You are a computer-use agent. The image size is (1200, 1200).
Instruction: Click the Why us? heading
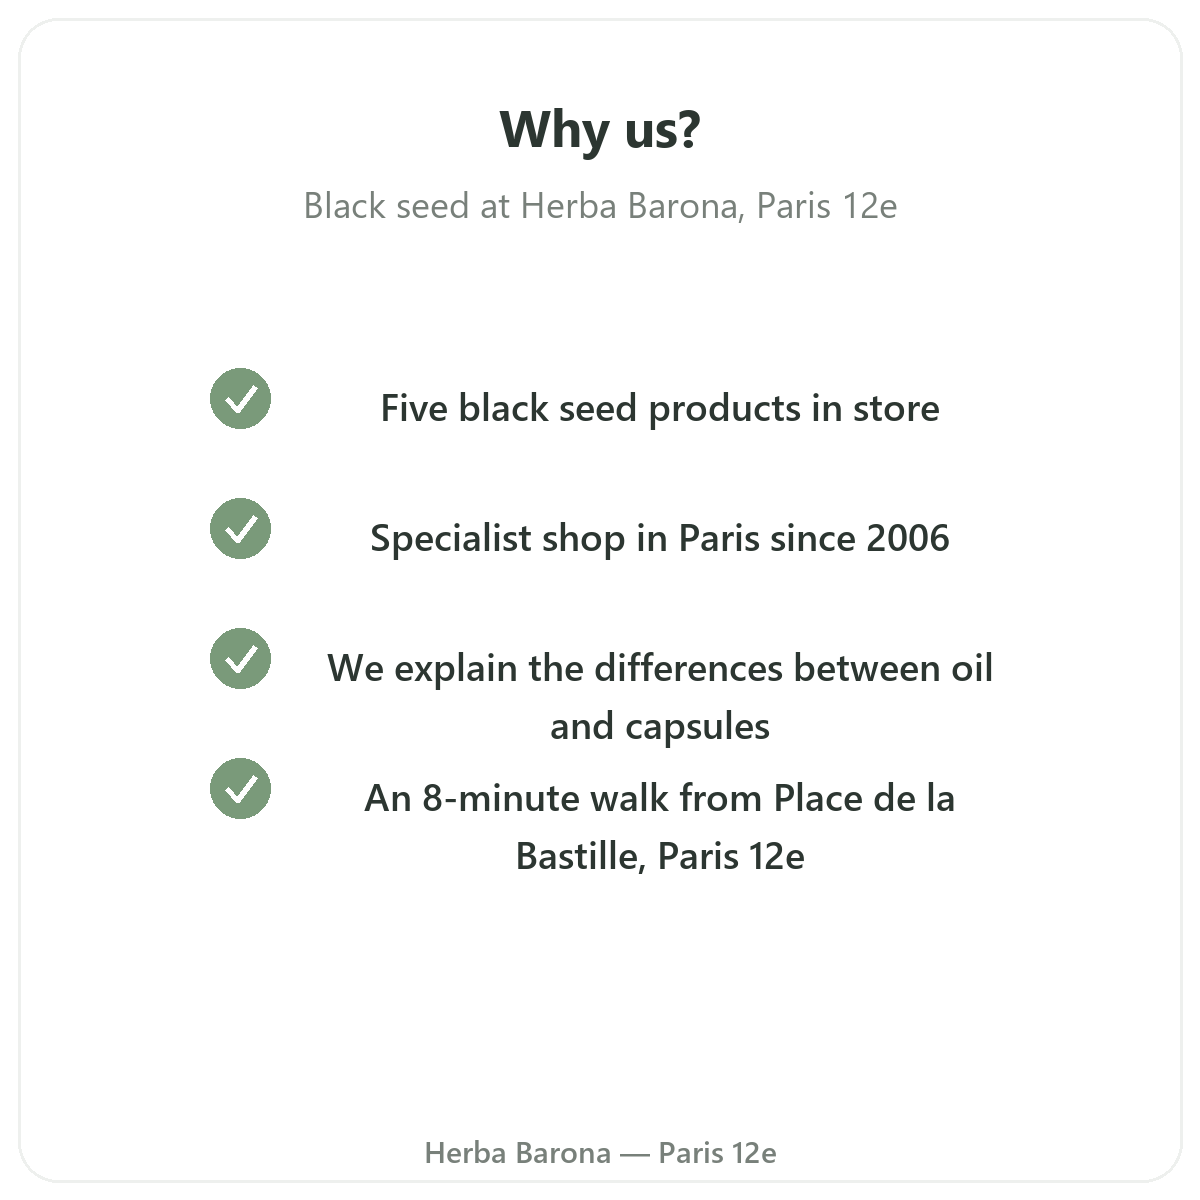point(600,130)
